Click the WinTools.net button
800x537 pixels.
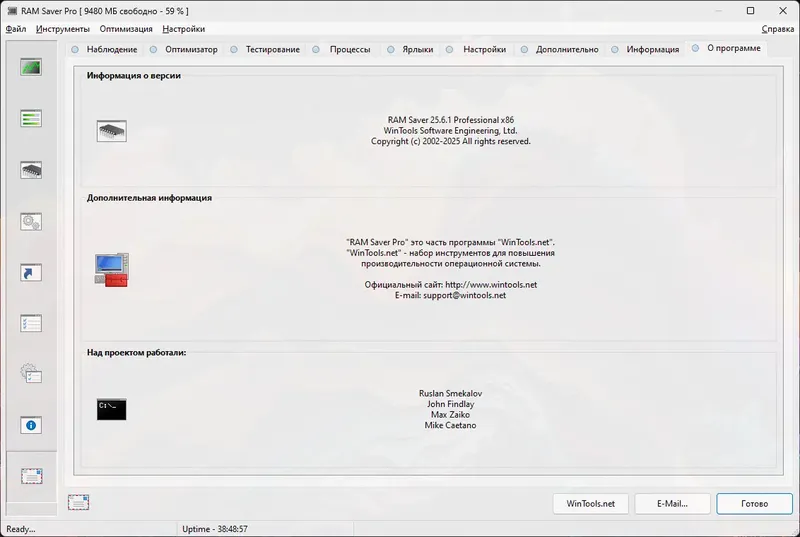[x=590, y=503]
